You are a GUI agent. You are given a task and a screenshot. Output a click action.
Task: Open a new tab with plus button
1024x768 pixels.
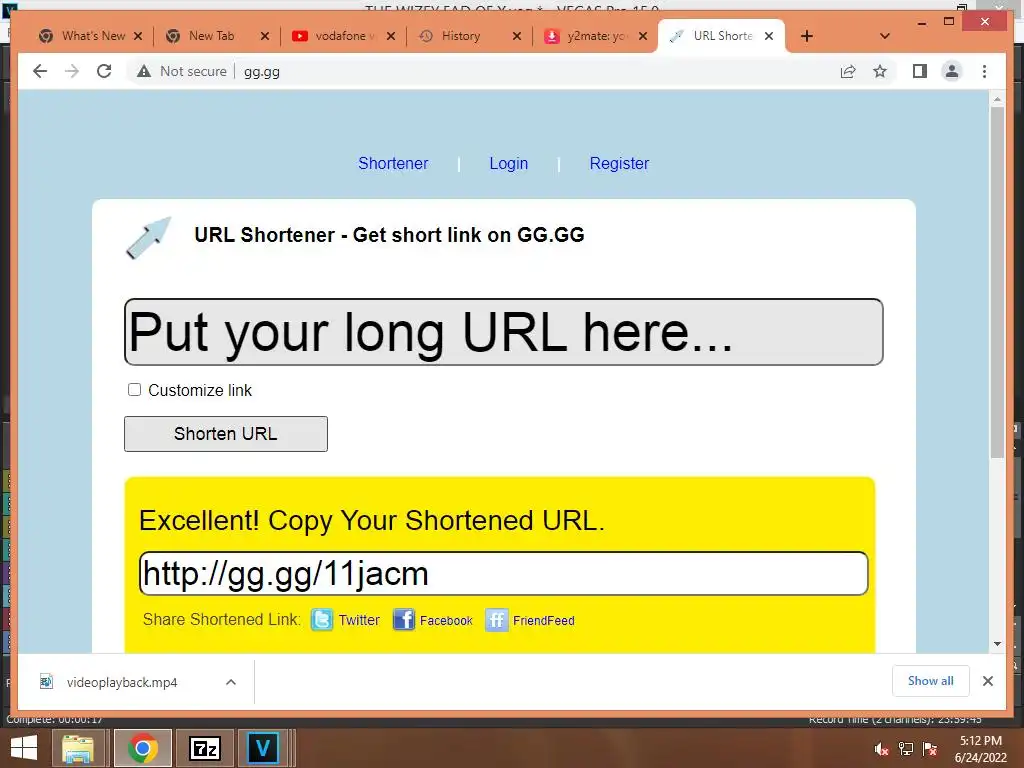(x=807, y=36)
